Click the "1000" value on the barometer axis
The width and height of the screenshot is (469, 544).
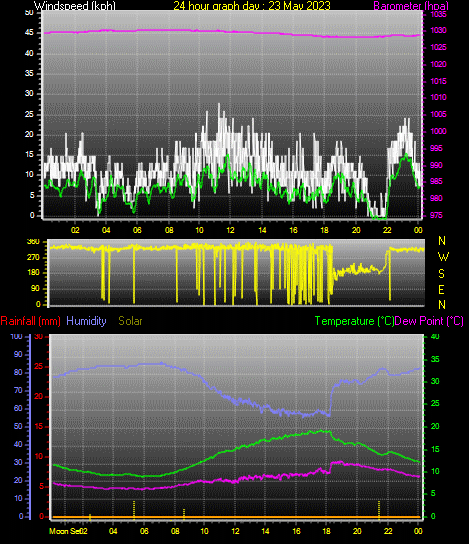point(438,131)
